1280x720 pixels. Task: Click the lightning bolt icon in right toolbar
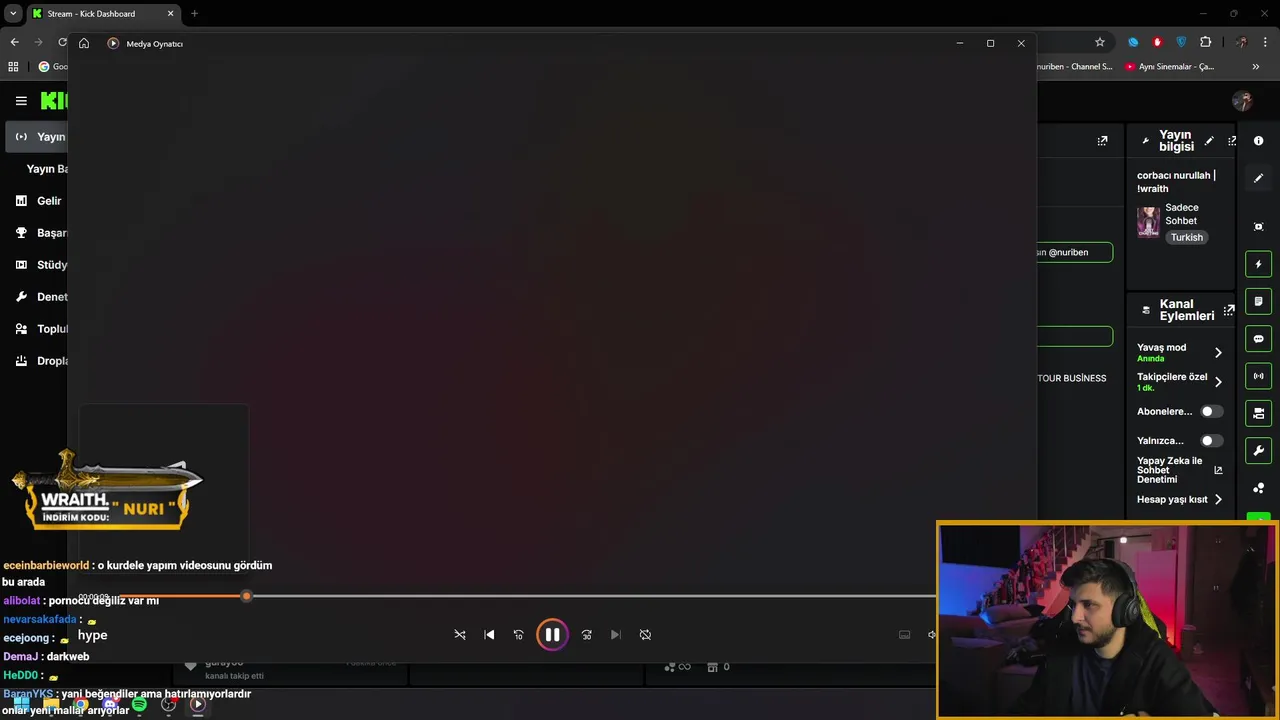tap(1258, 264)
